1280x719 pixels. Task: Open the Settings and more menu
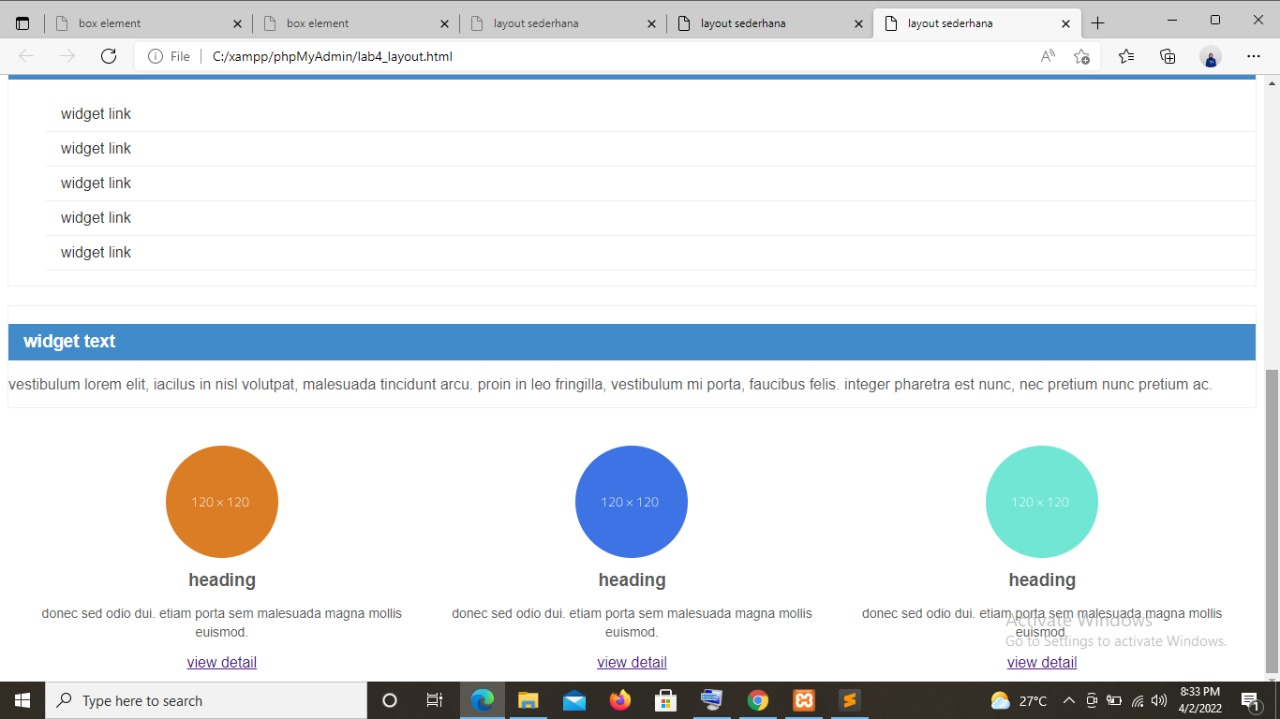[1253, 56]
